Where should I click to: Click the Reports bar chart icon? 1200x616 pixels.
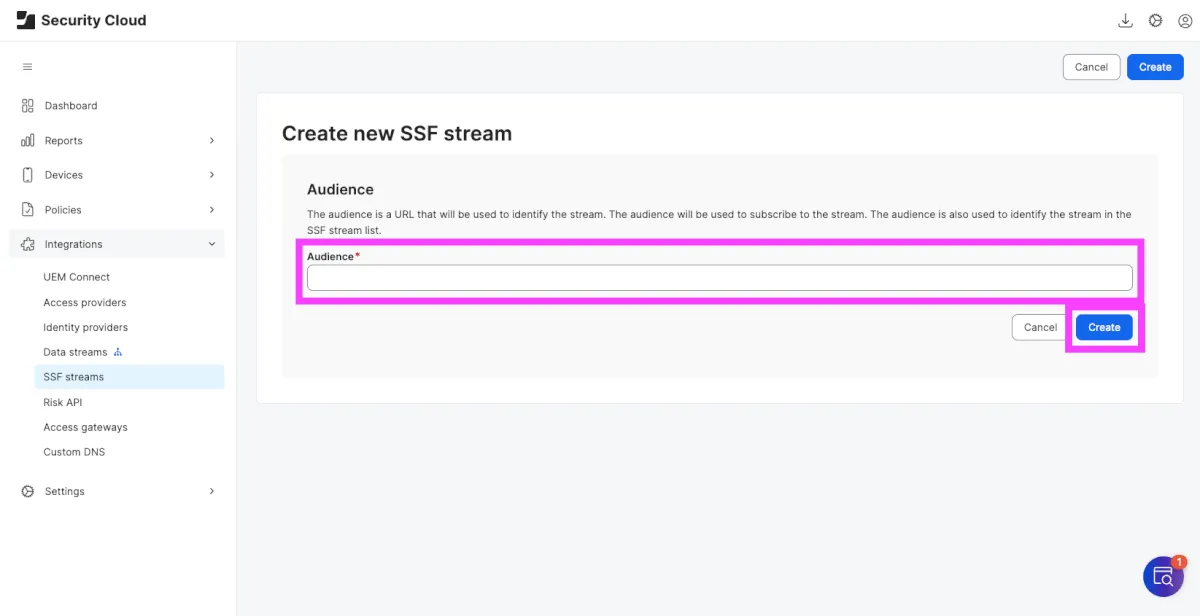[x=28, y=141]
